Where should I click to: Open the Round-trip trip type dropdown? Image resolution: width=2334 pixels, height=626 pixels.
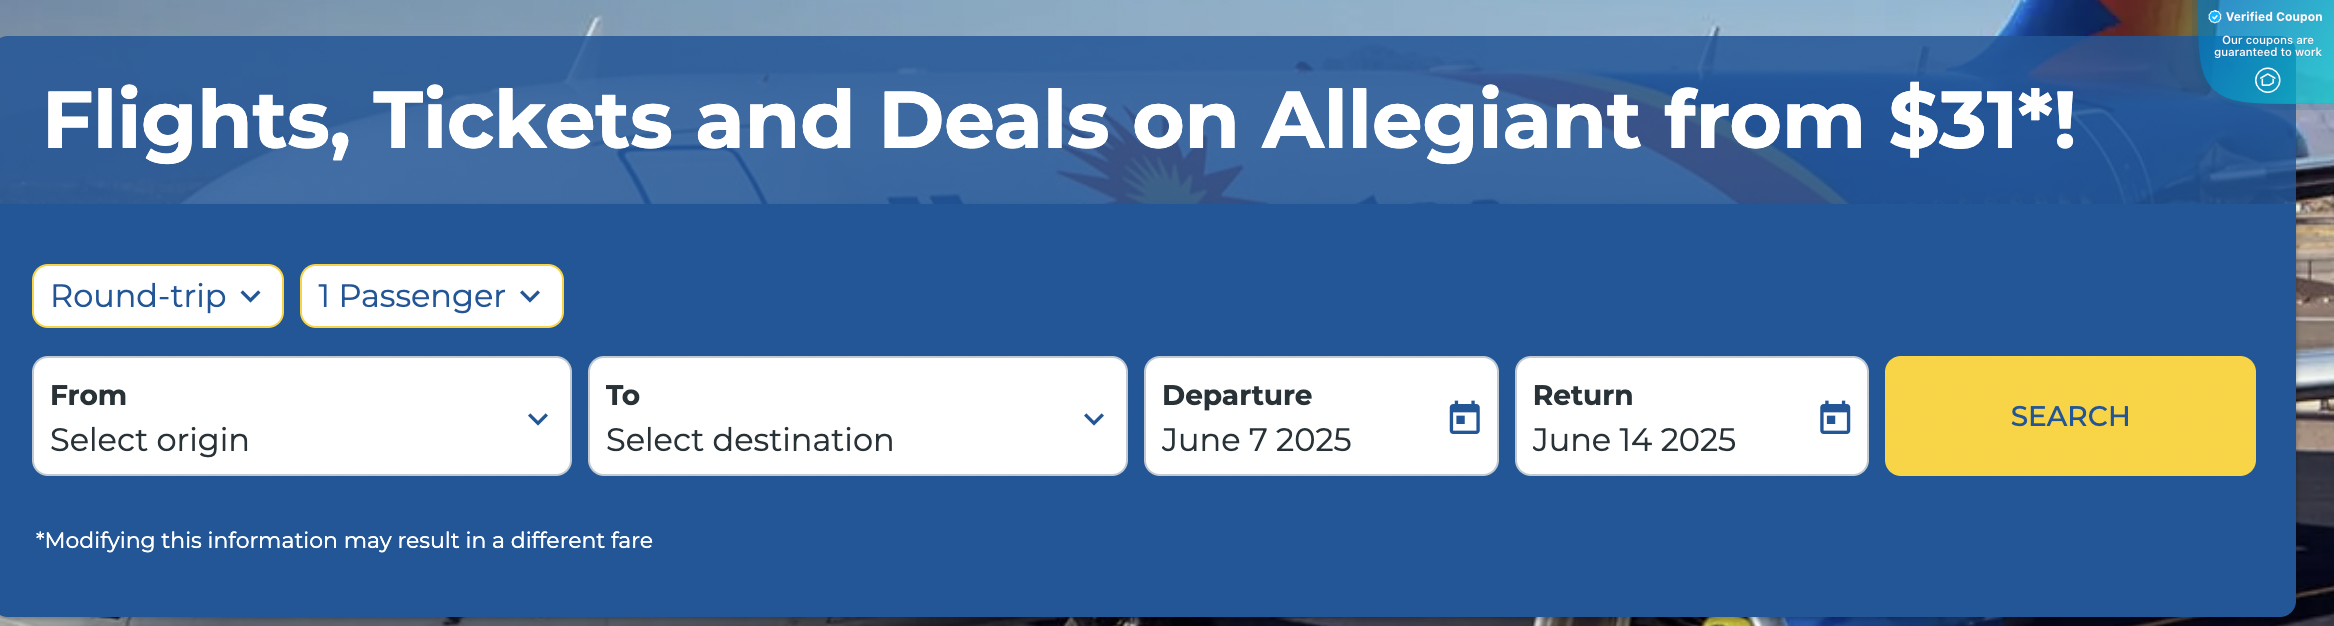(157, 296)
